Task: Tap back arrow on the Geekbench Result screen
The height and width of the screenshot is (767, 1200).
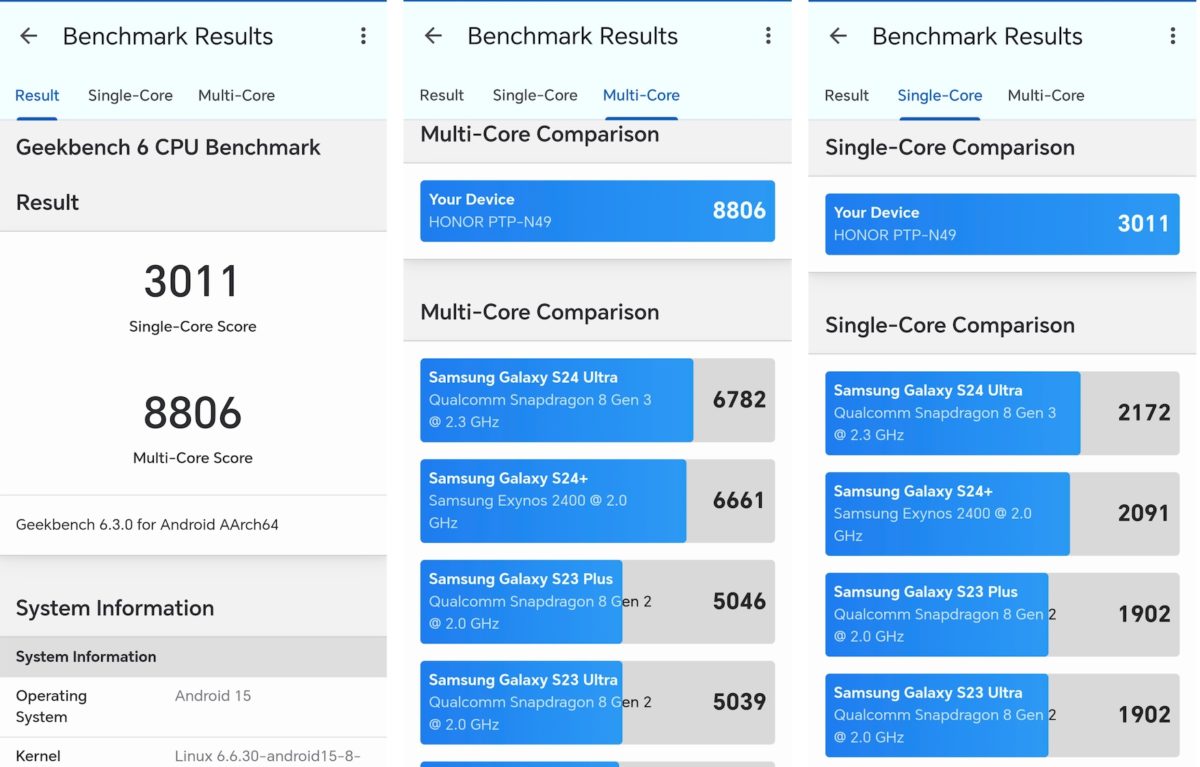Action: pos(29,36)
